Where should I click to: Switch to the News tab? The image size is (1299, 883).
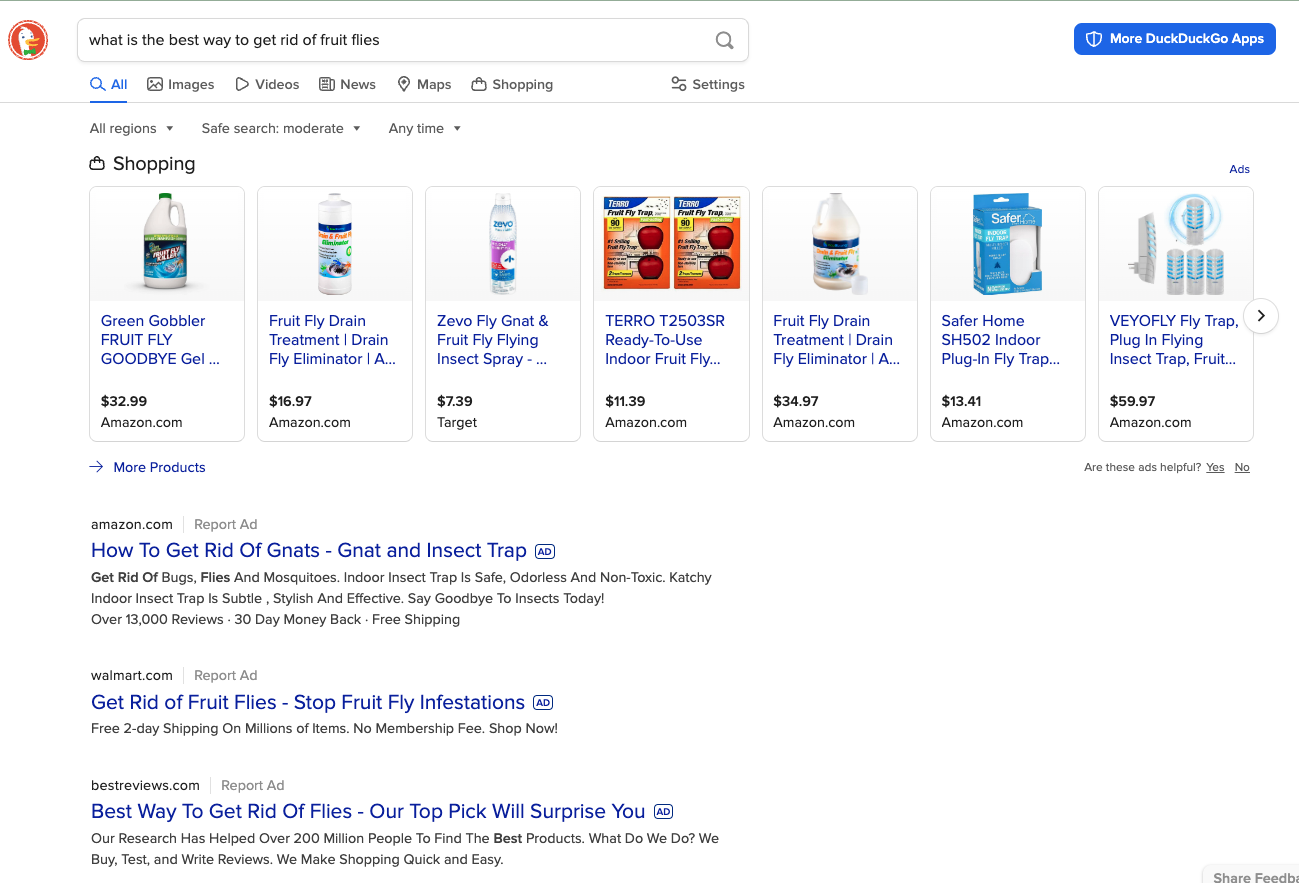pos(347,84)
